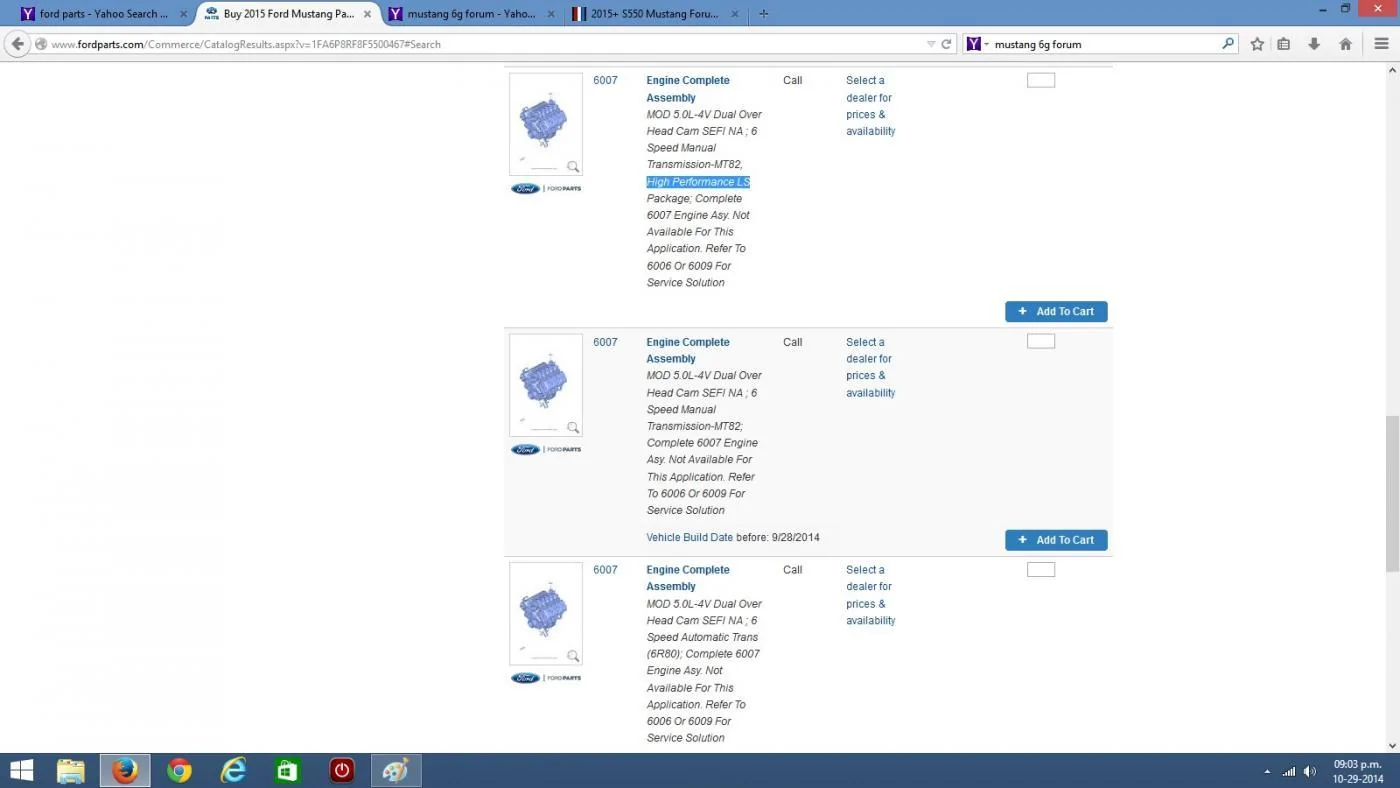
Task: Choose search engine via Yahoo icon dropdown
Action: pos(977,44)
